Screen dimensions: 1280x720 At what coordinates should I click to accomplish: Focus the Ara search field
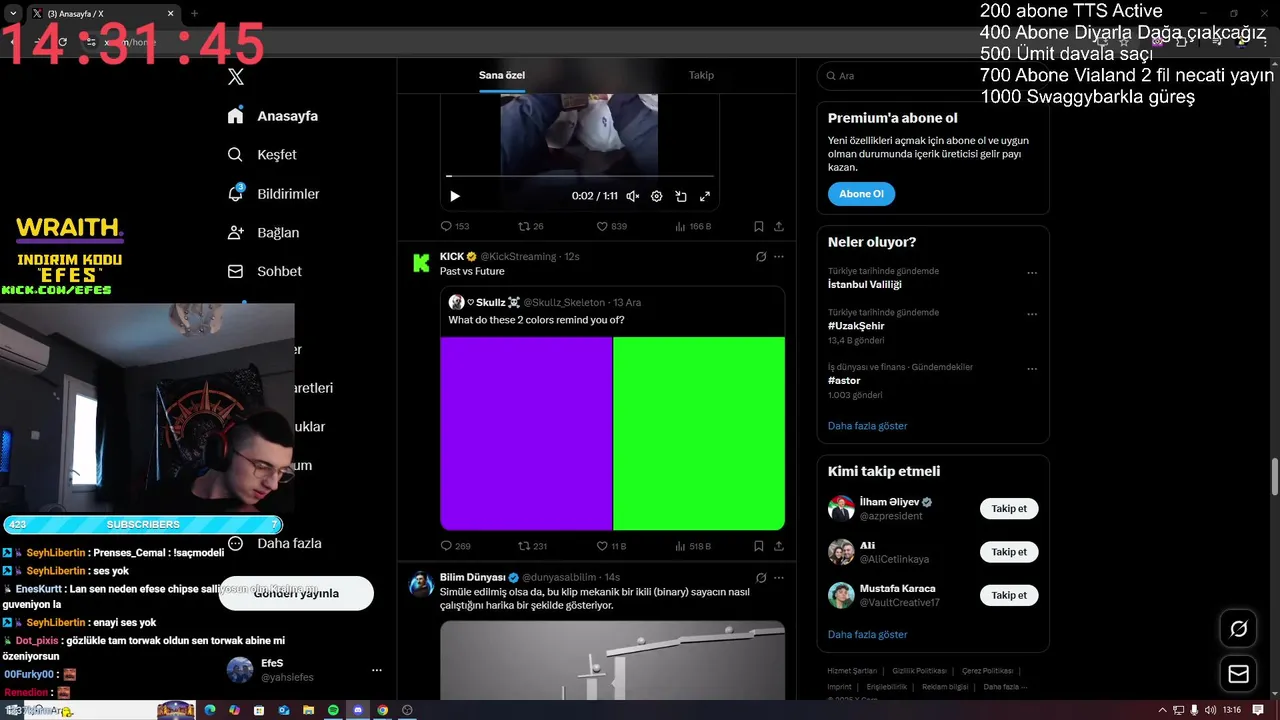933,76
